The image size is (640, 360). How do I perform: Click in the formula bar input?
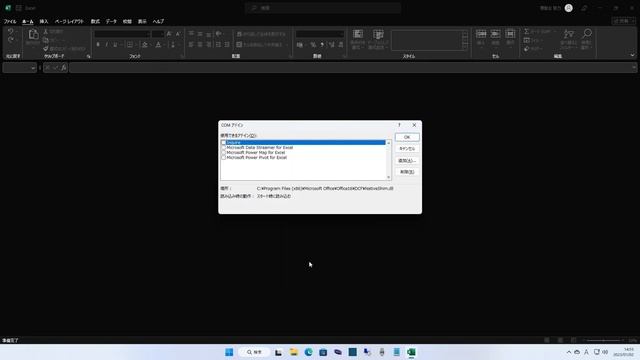[x=350, y=68]
